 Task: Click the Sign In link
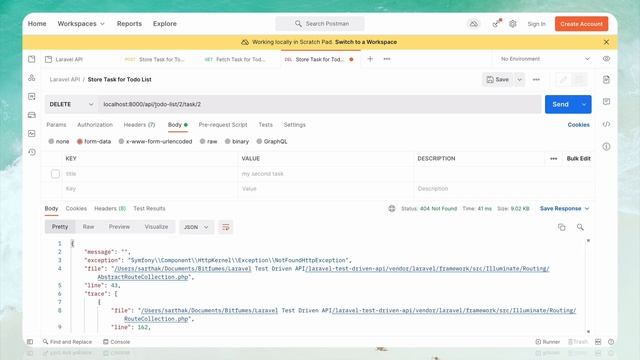click(536, 24)
